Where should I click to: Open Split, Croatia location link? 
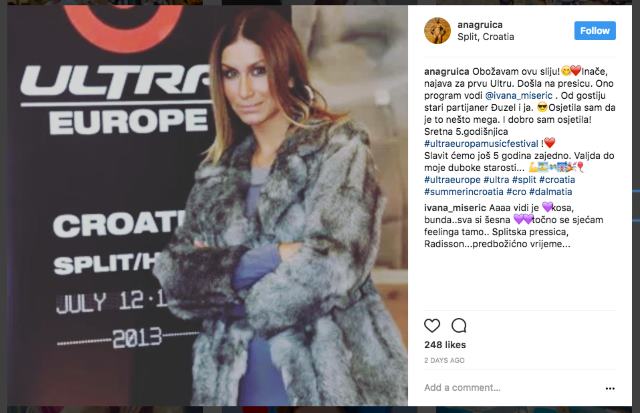tap(485, 37)
